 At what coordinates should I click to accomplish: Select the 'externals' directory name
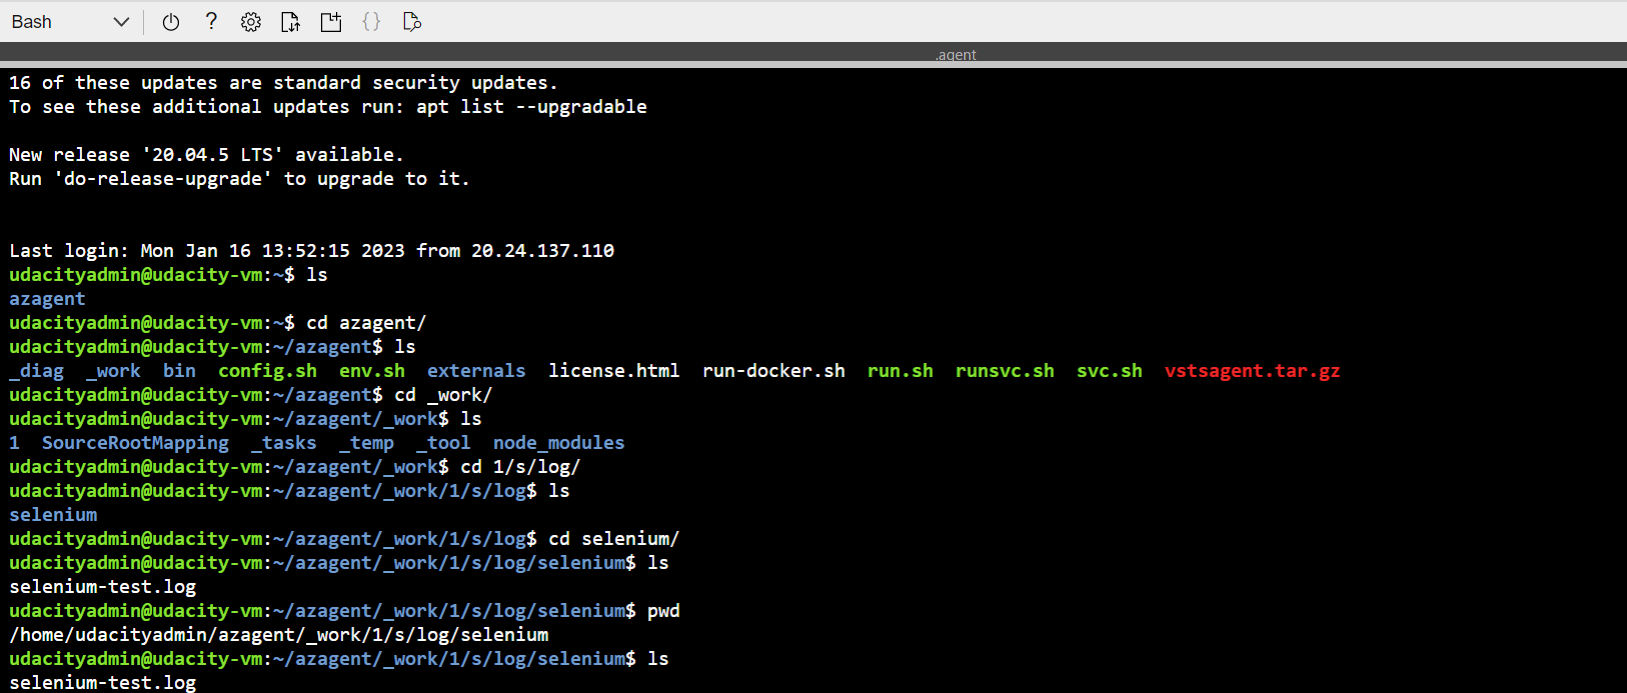tap(476, 371)
